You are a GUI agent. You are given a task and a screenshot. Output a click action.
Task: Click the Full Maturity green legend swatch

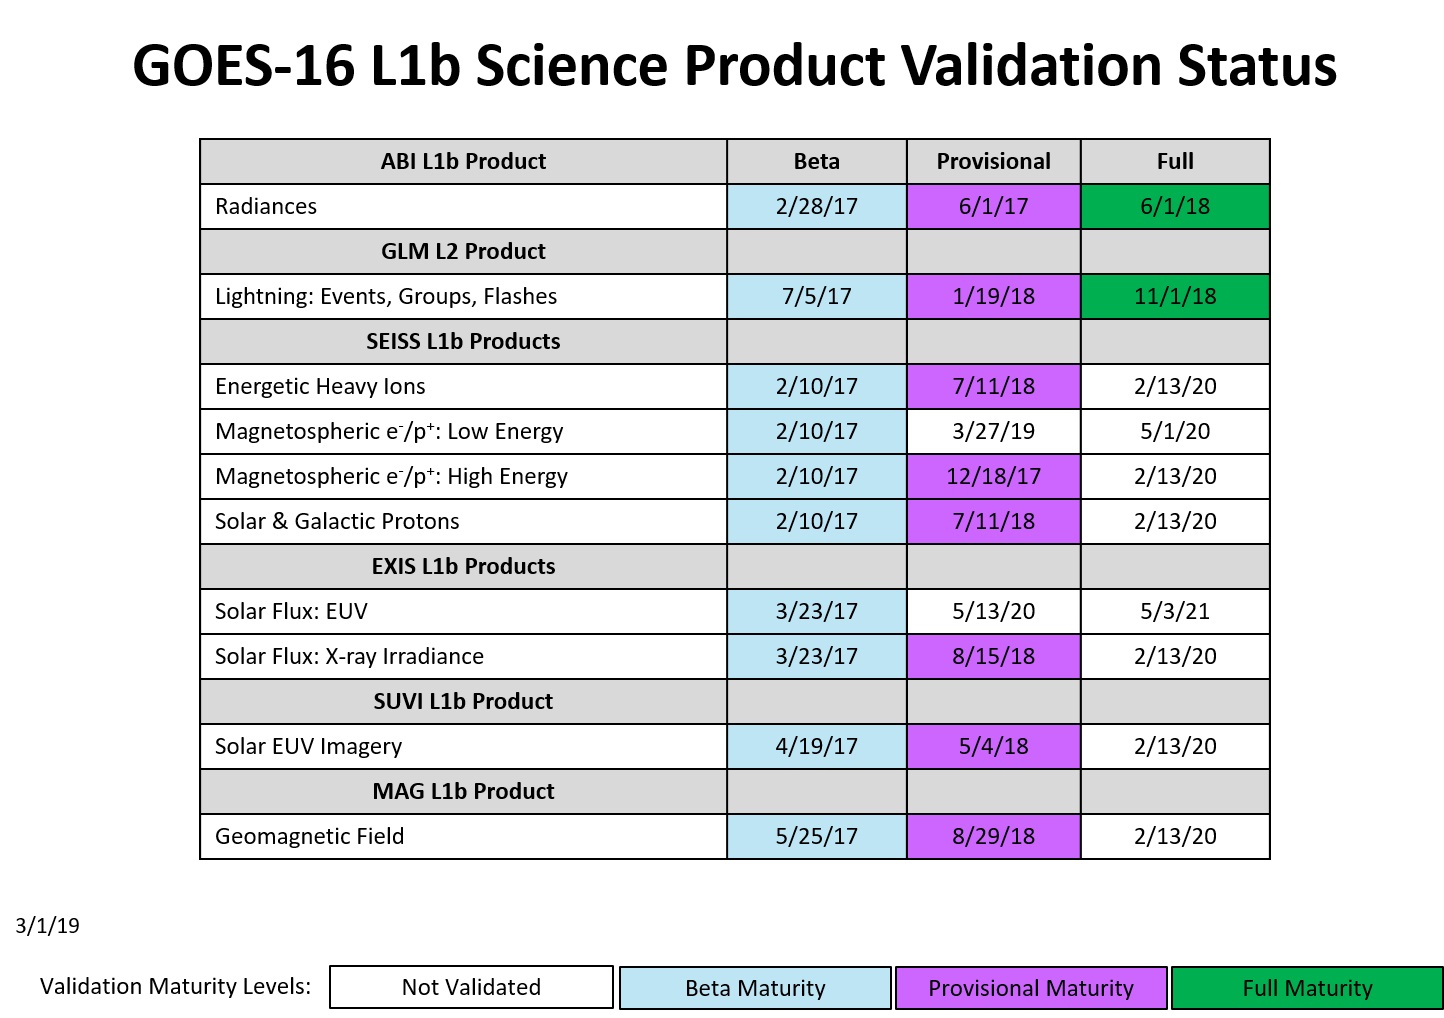1307,988
